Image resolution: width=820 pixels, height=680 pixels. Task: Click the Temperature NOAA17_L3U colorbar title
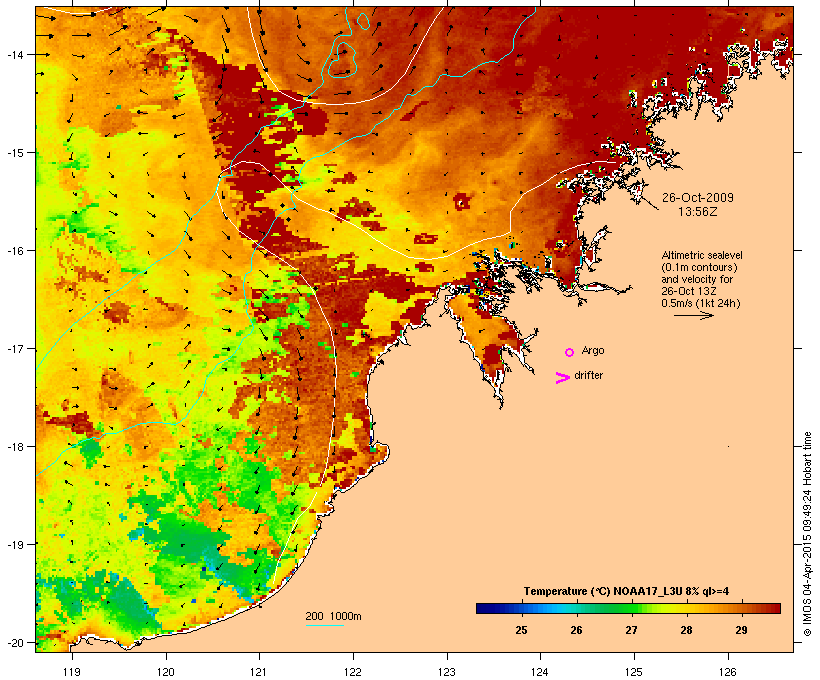626,592
